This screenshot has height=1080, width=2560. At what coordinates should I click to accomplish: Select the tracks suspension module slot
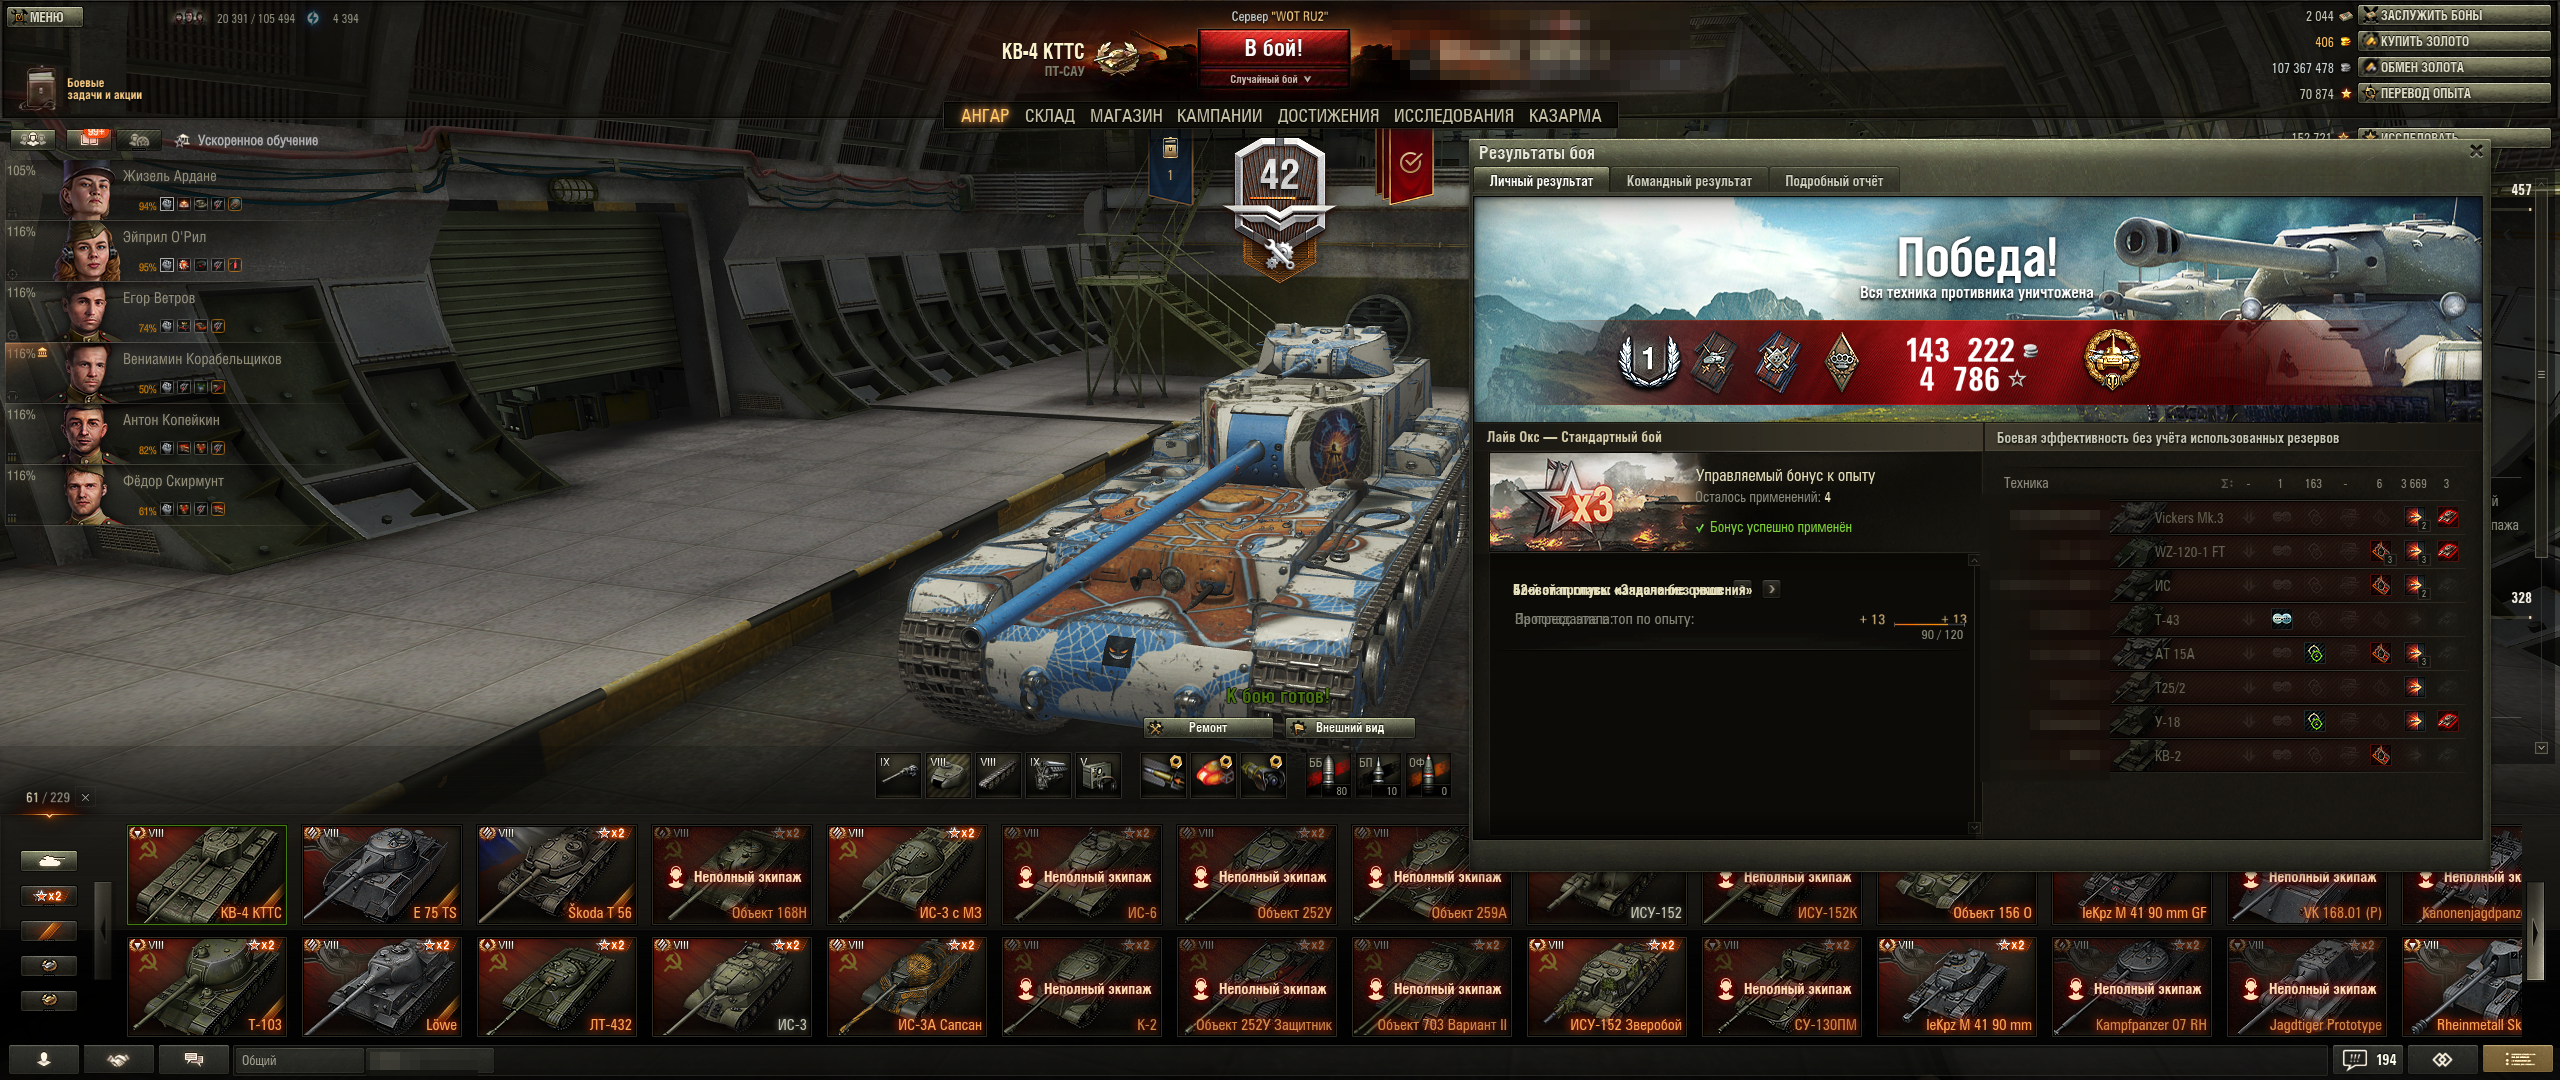point(998,776)
